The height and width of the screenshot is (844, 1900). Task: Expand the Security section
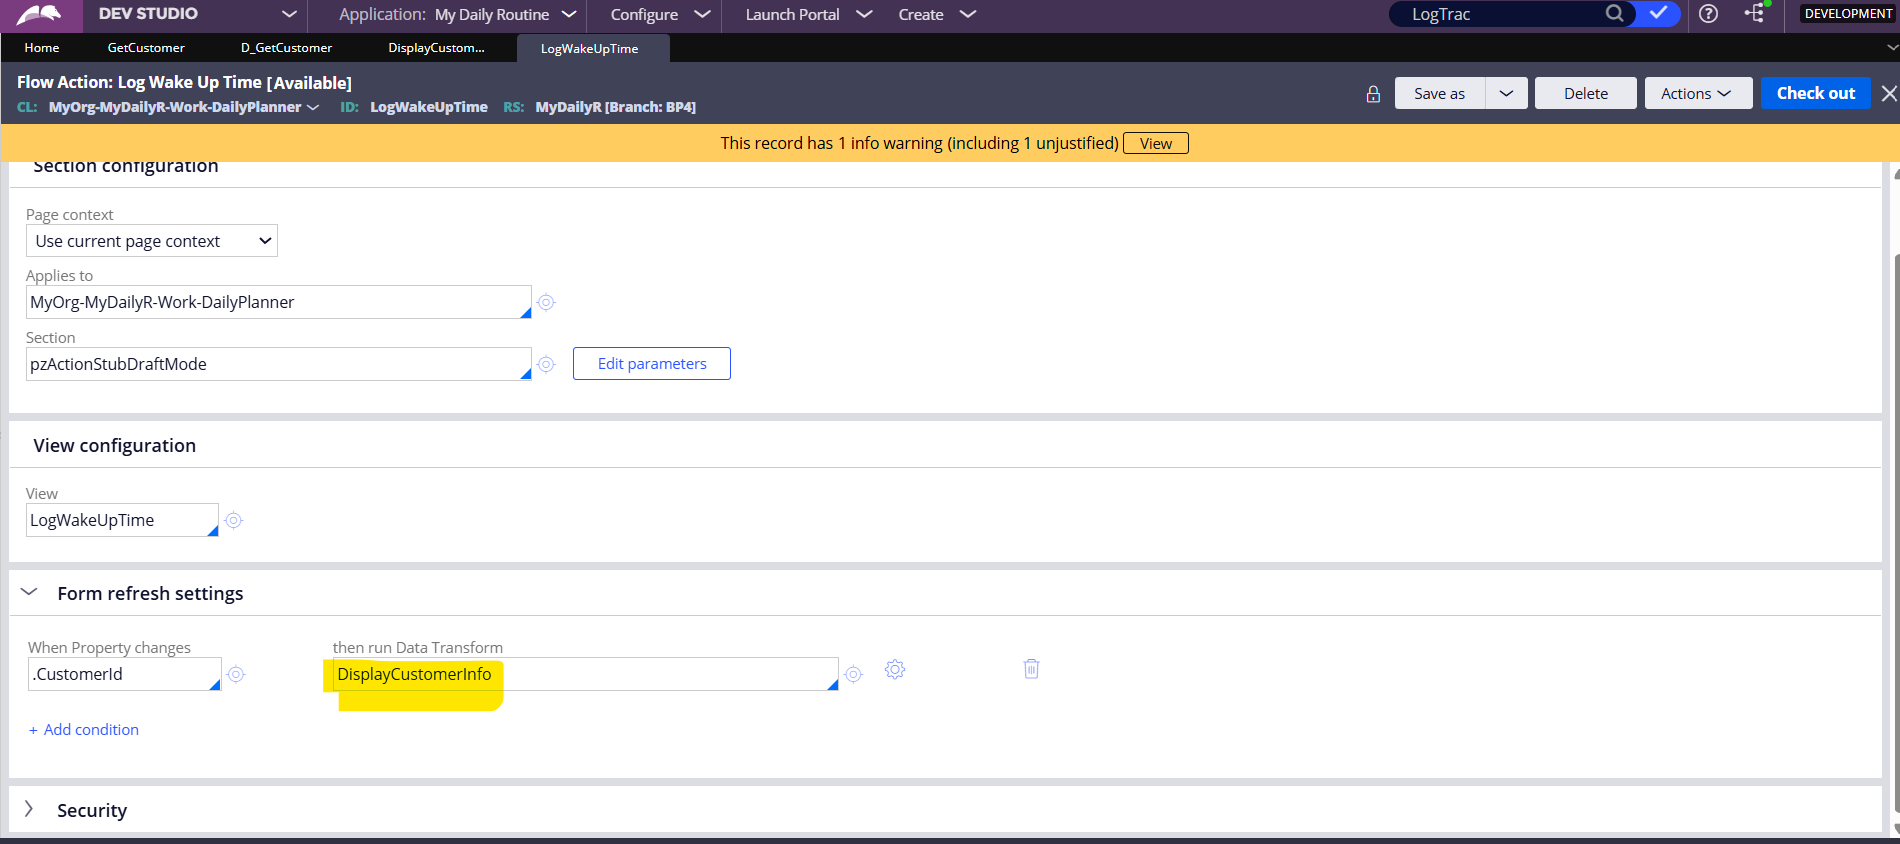pyautogui.click(x=29, y=809)
